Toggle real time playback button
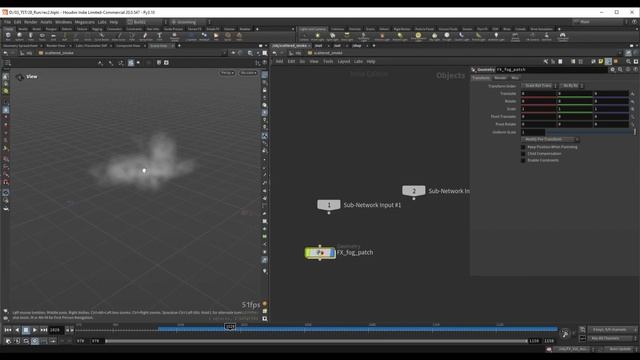This screenshot has height=360, width=640. click(x=35, y=341)
